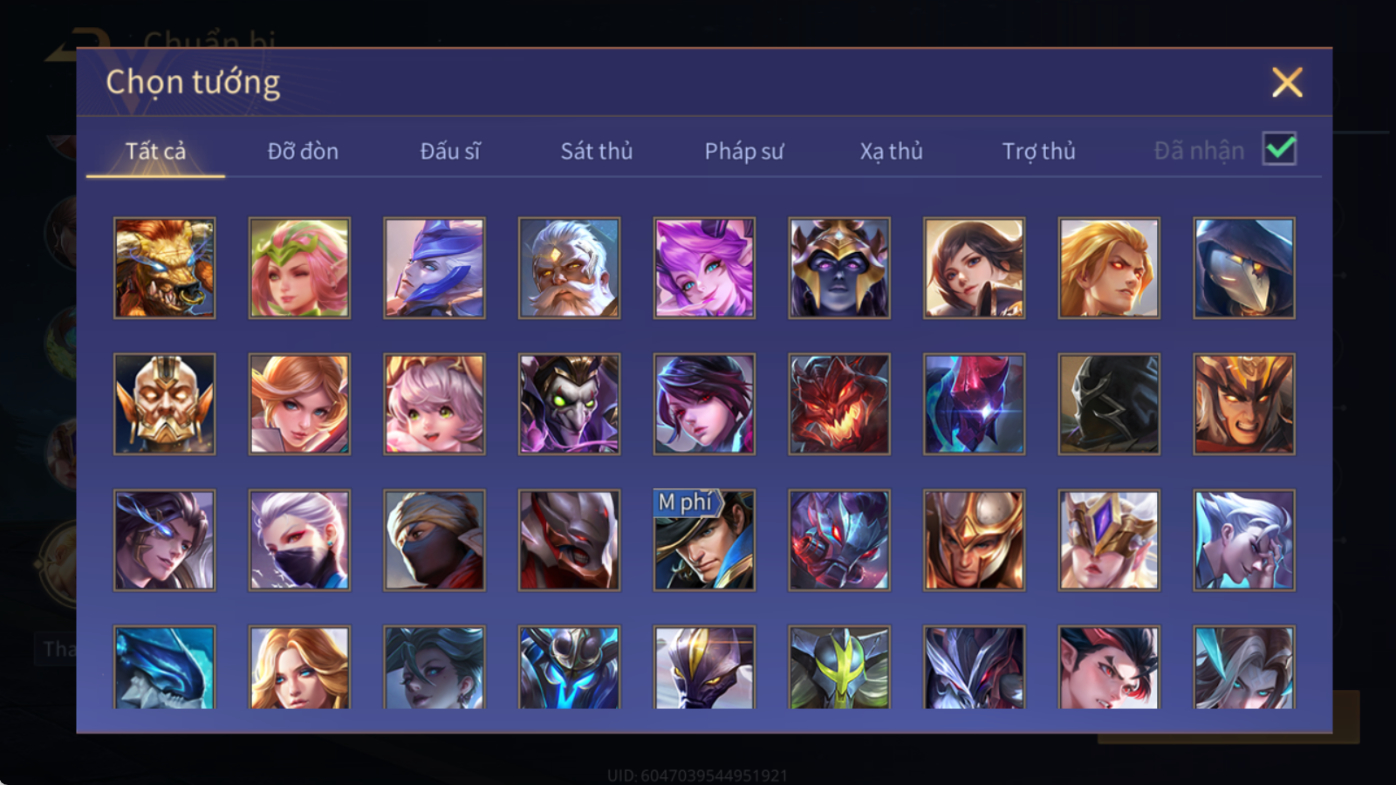Choose the golden masked hero with horns
Image resolution: width=1396 pixels, height=785 pixels.
(164, 404)
